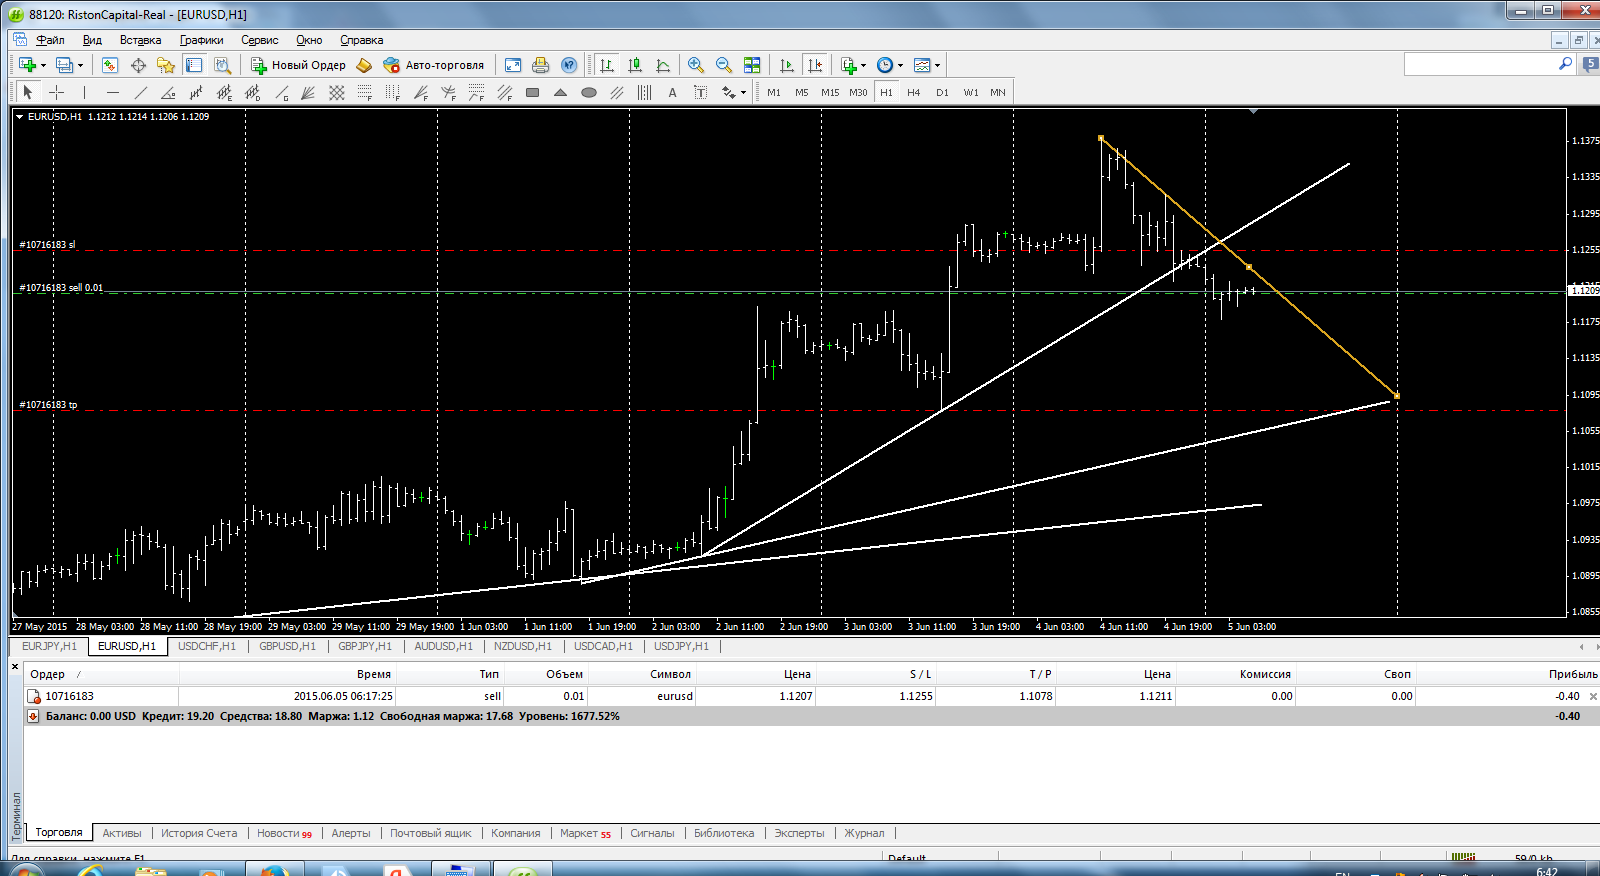Select the Ellipse shape tool

click(589, 92)
